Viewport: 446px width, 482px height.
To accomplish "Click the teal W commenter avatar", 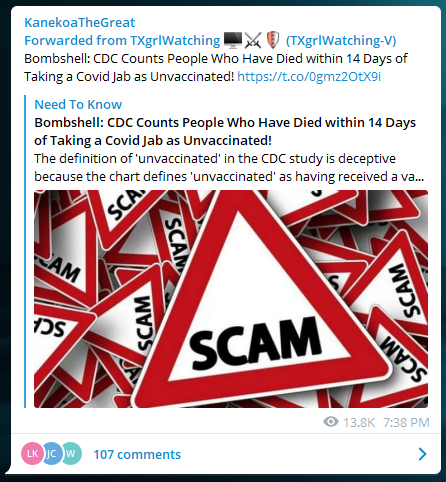I will click(71, 453).
